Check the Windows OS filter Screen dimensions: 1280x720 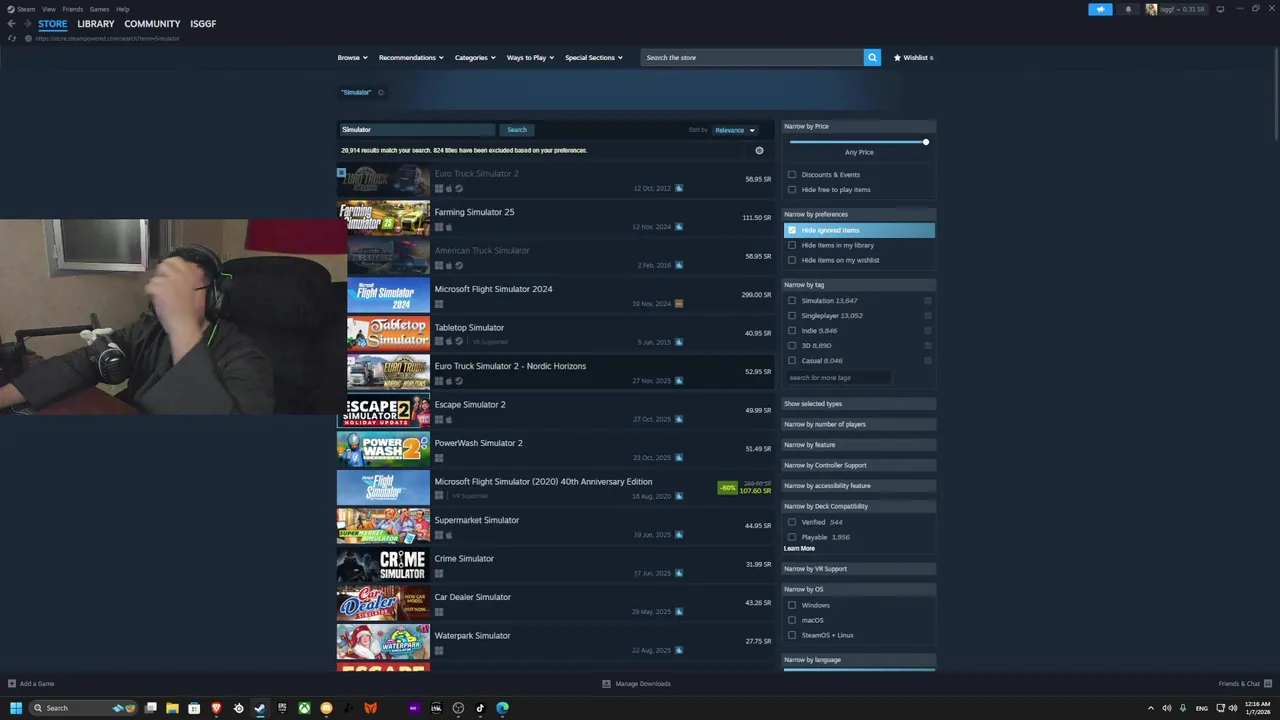(792, 605)
